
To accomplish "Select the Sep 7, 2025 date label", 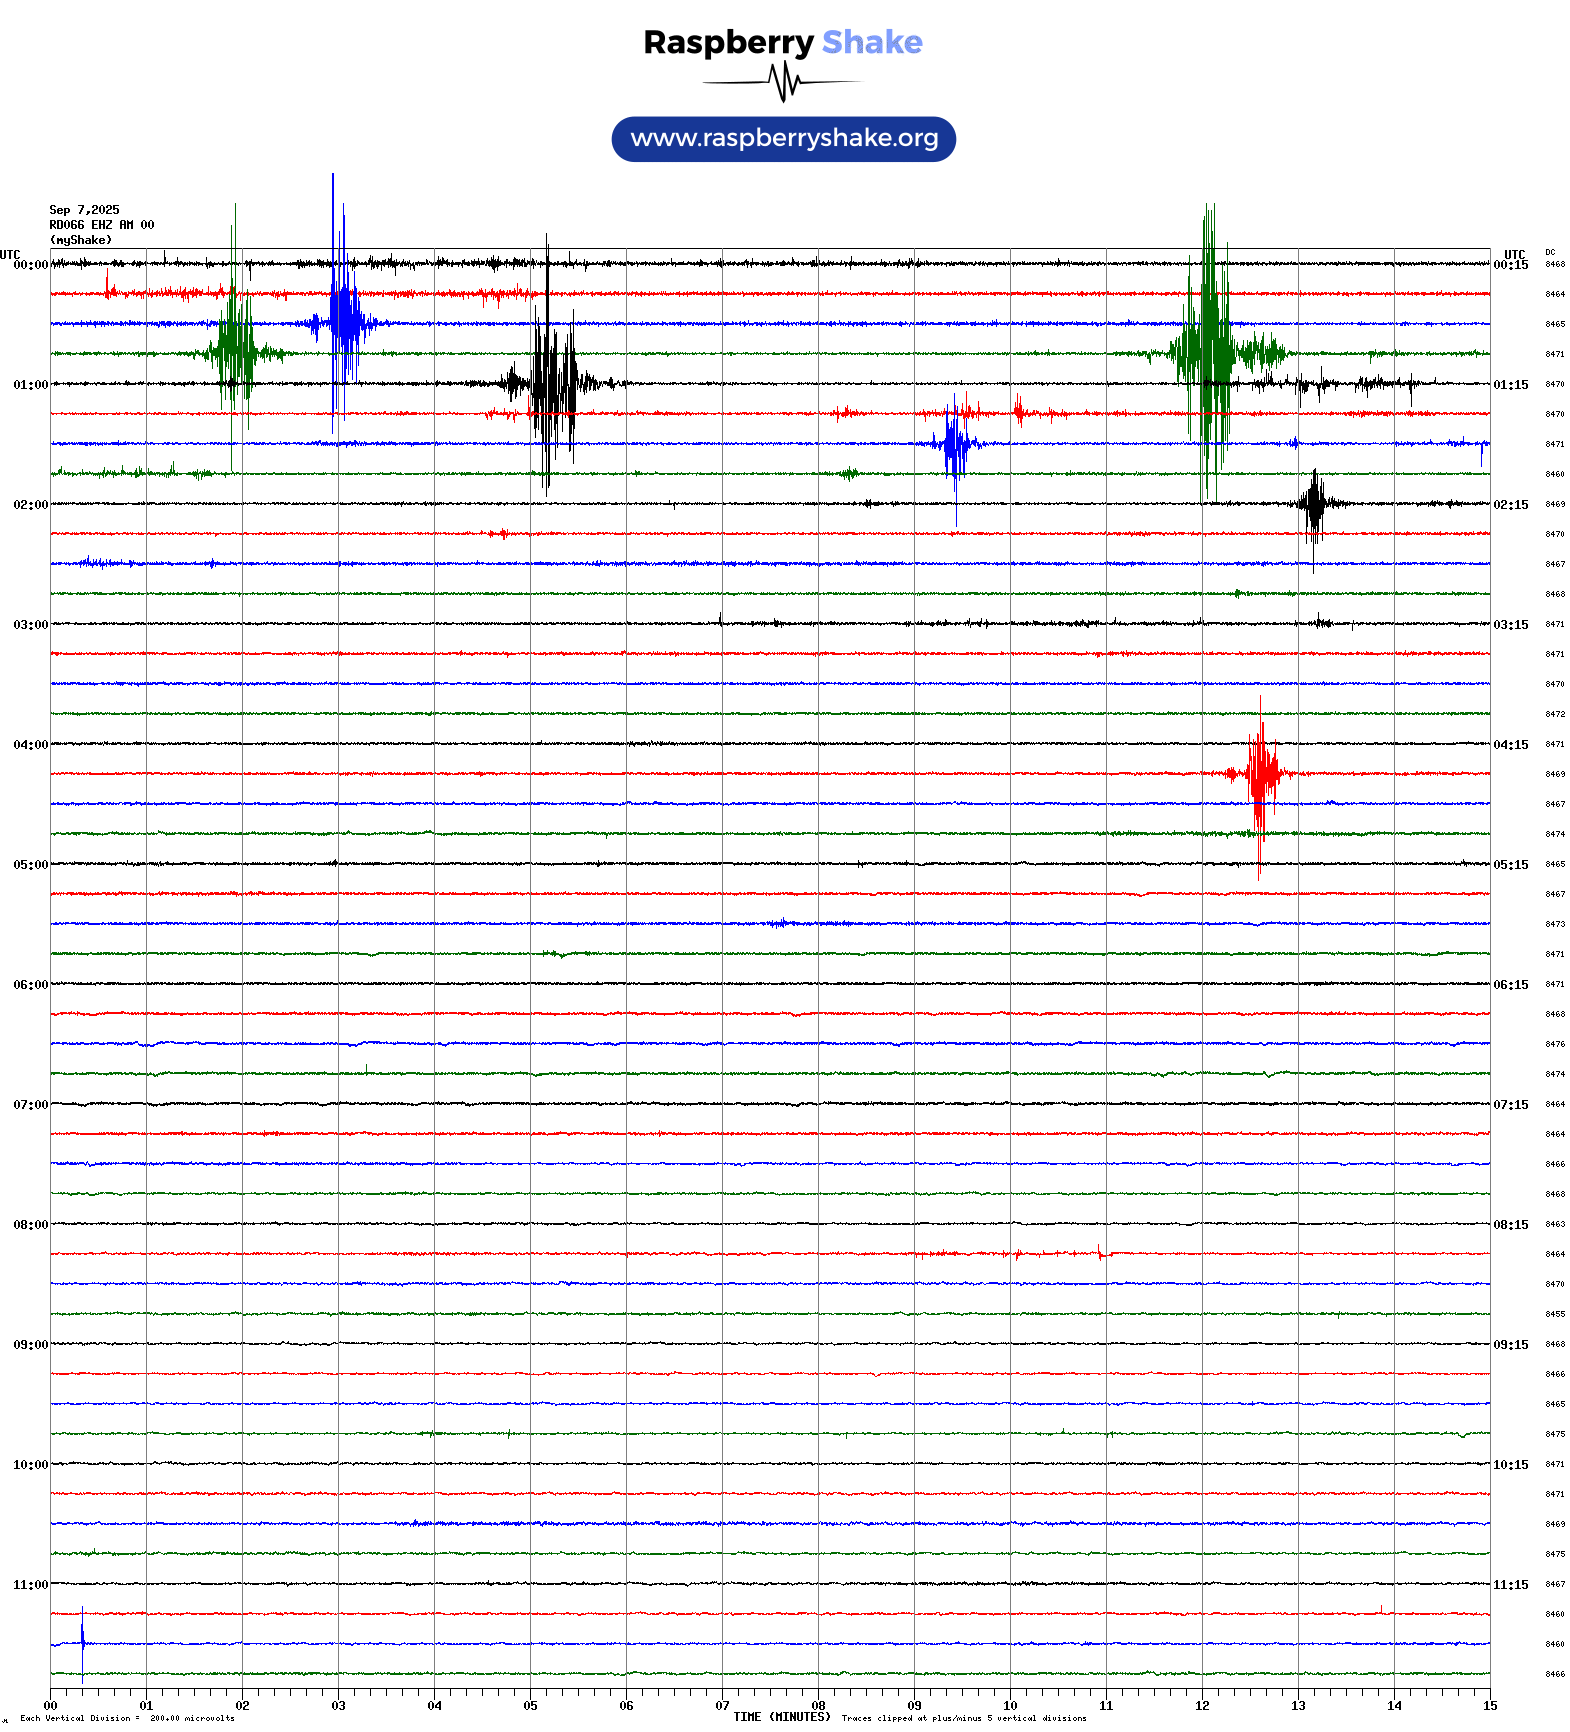I will click(x=85, y=210).
